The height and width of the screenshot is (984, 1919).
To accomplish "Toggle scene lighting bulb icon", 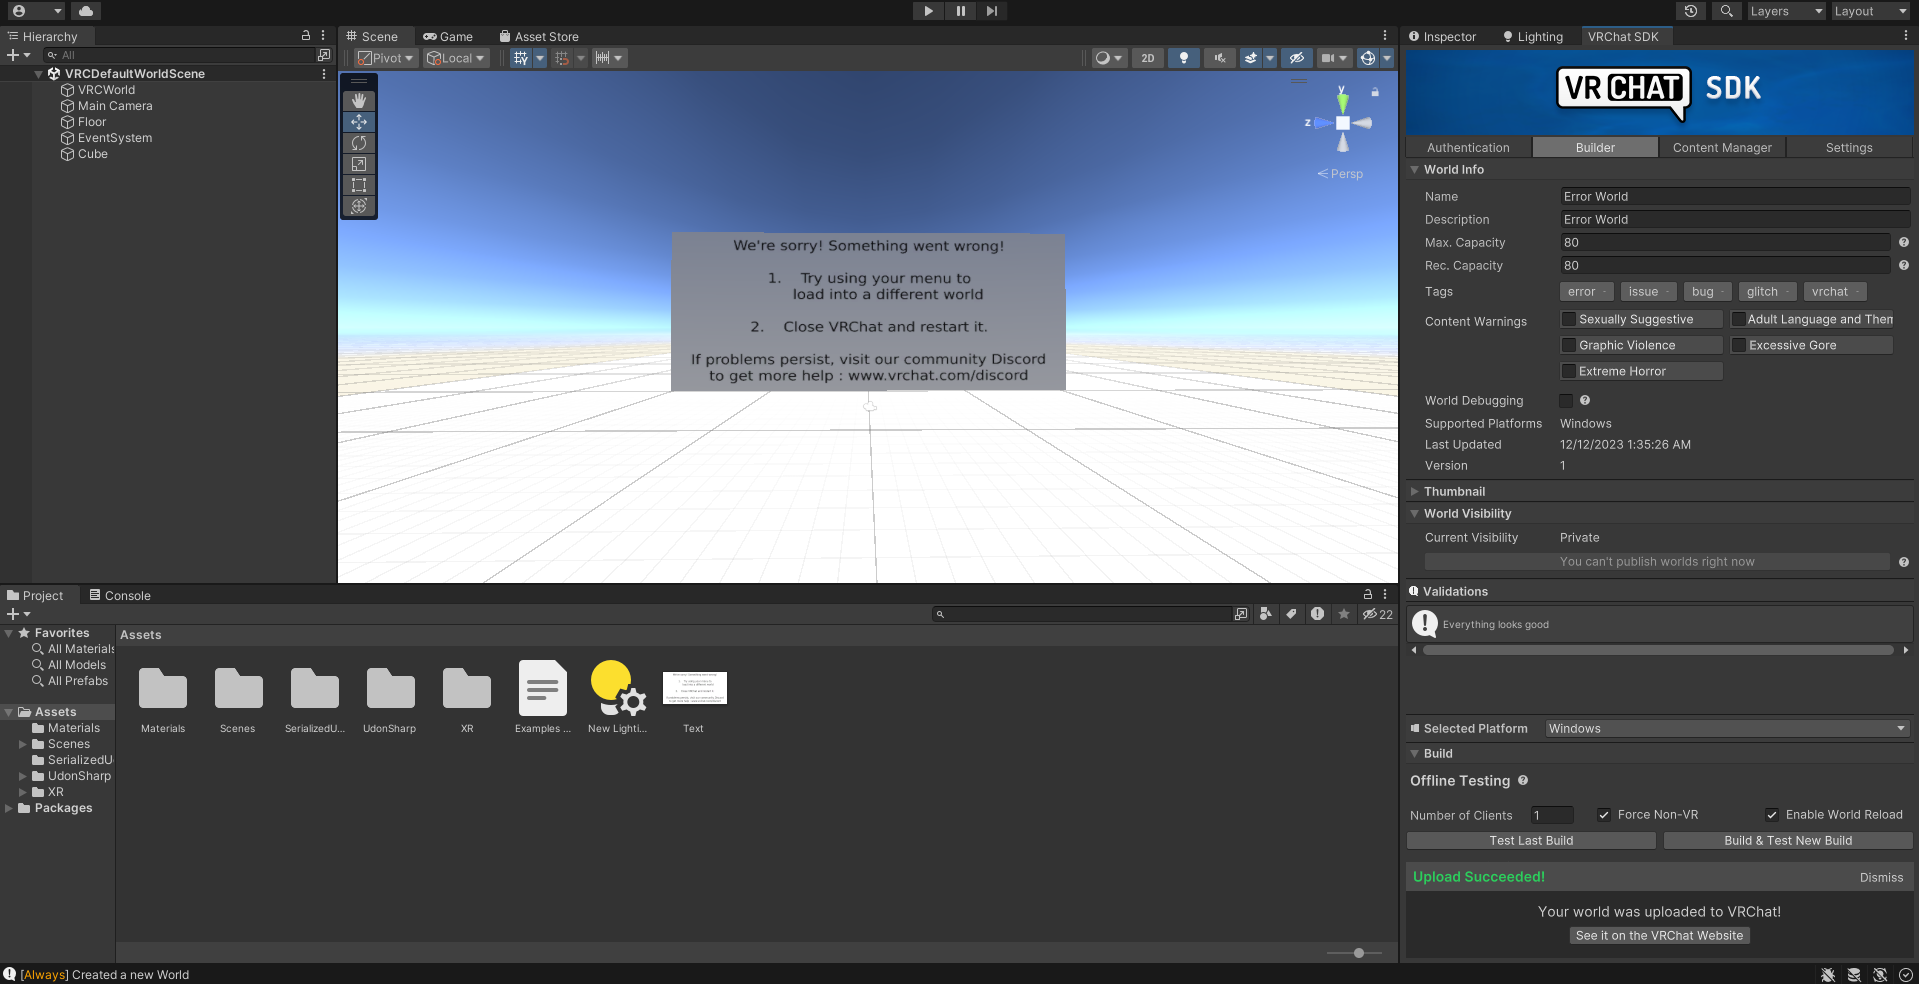I will [1184, 58].
